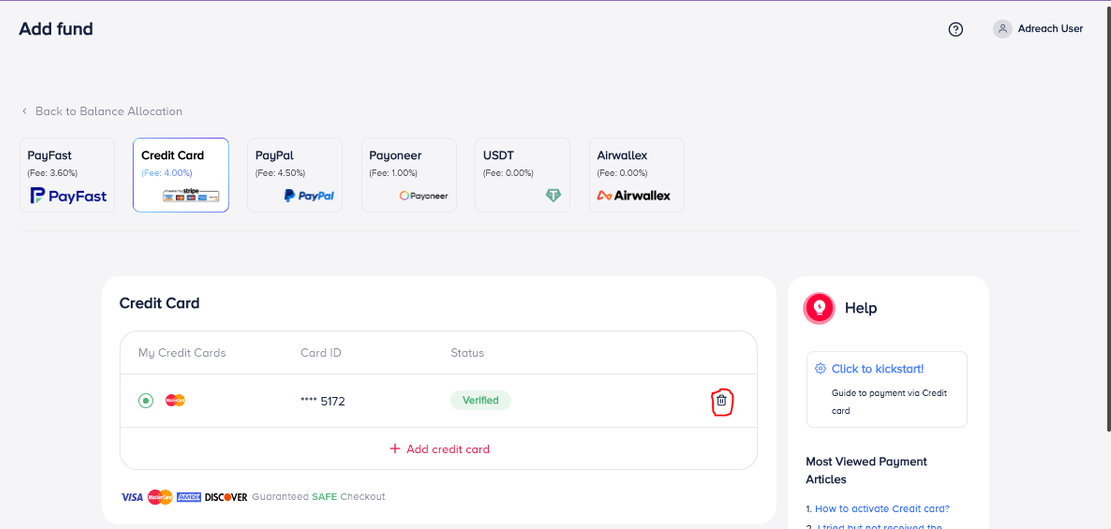Open the Adreach User account menu

pyautogui.click(x=1050, y=29)
